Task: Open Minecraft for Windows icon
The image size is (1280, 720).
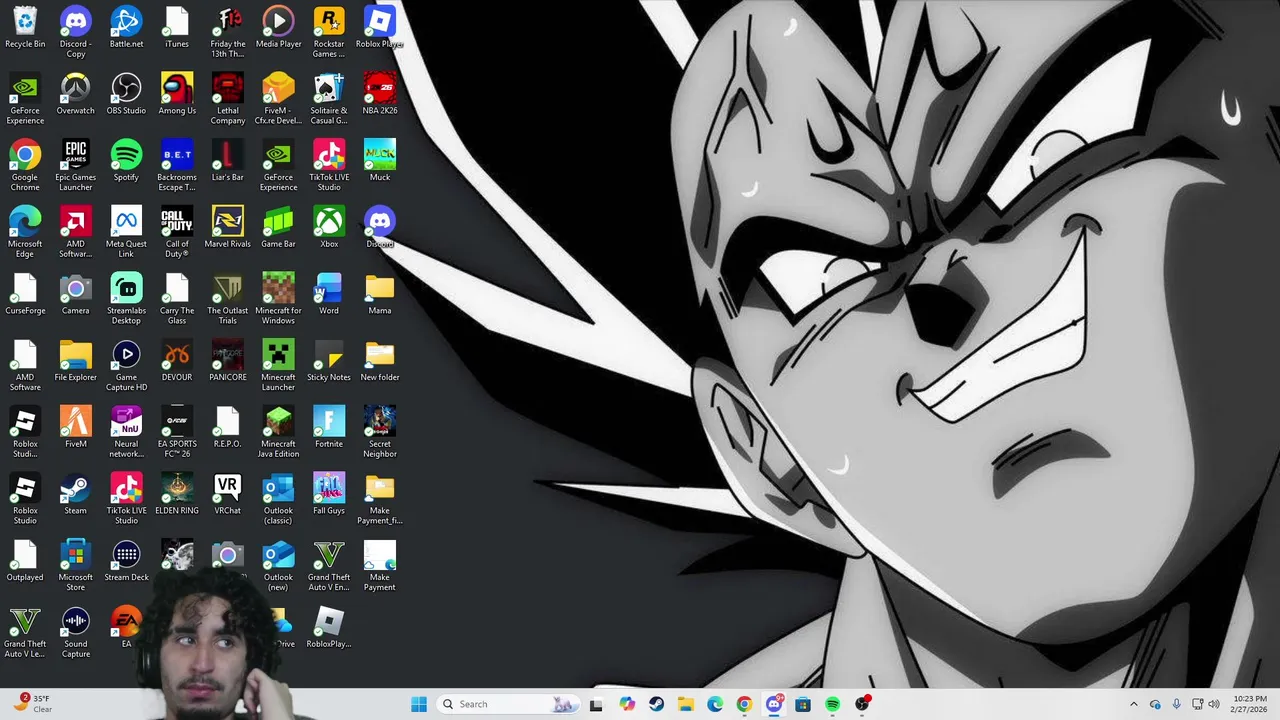Action: [x=278, y=299]
